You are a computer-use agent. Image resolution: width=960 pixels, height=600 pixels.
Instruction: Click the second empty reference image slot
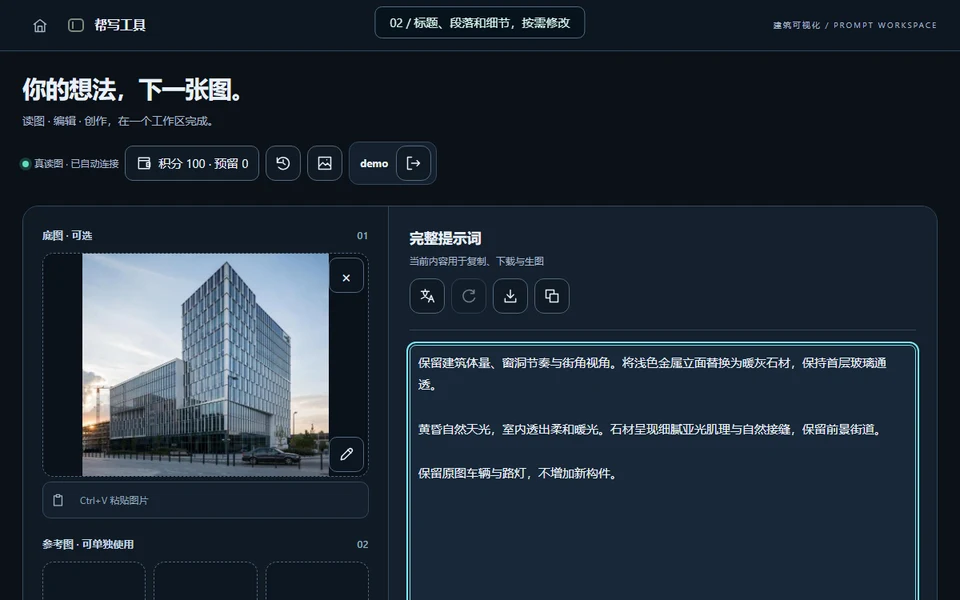(205, 580)
